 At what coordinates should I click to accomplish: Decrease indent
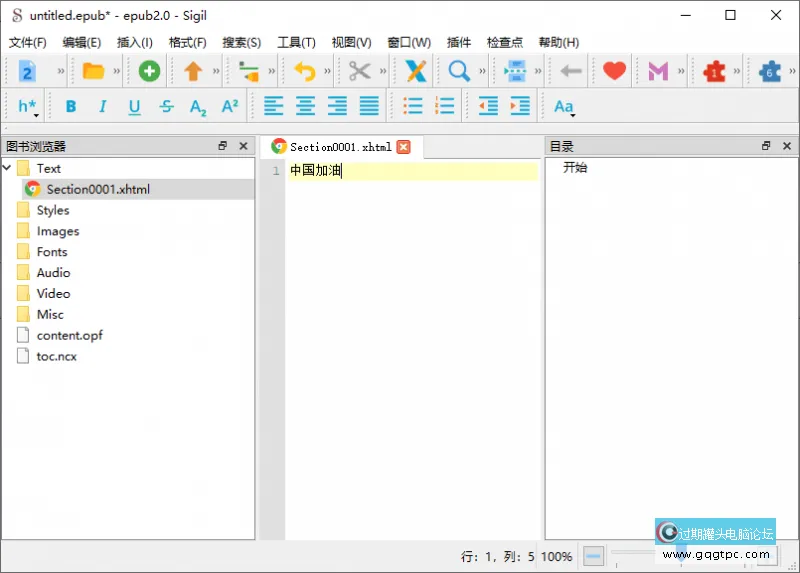(488, 106)
